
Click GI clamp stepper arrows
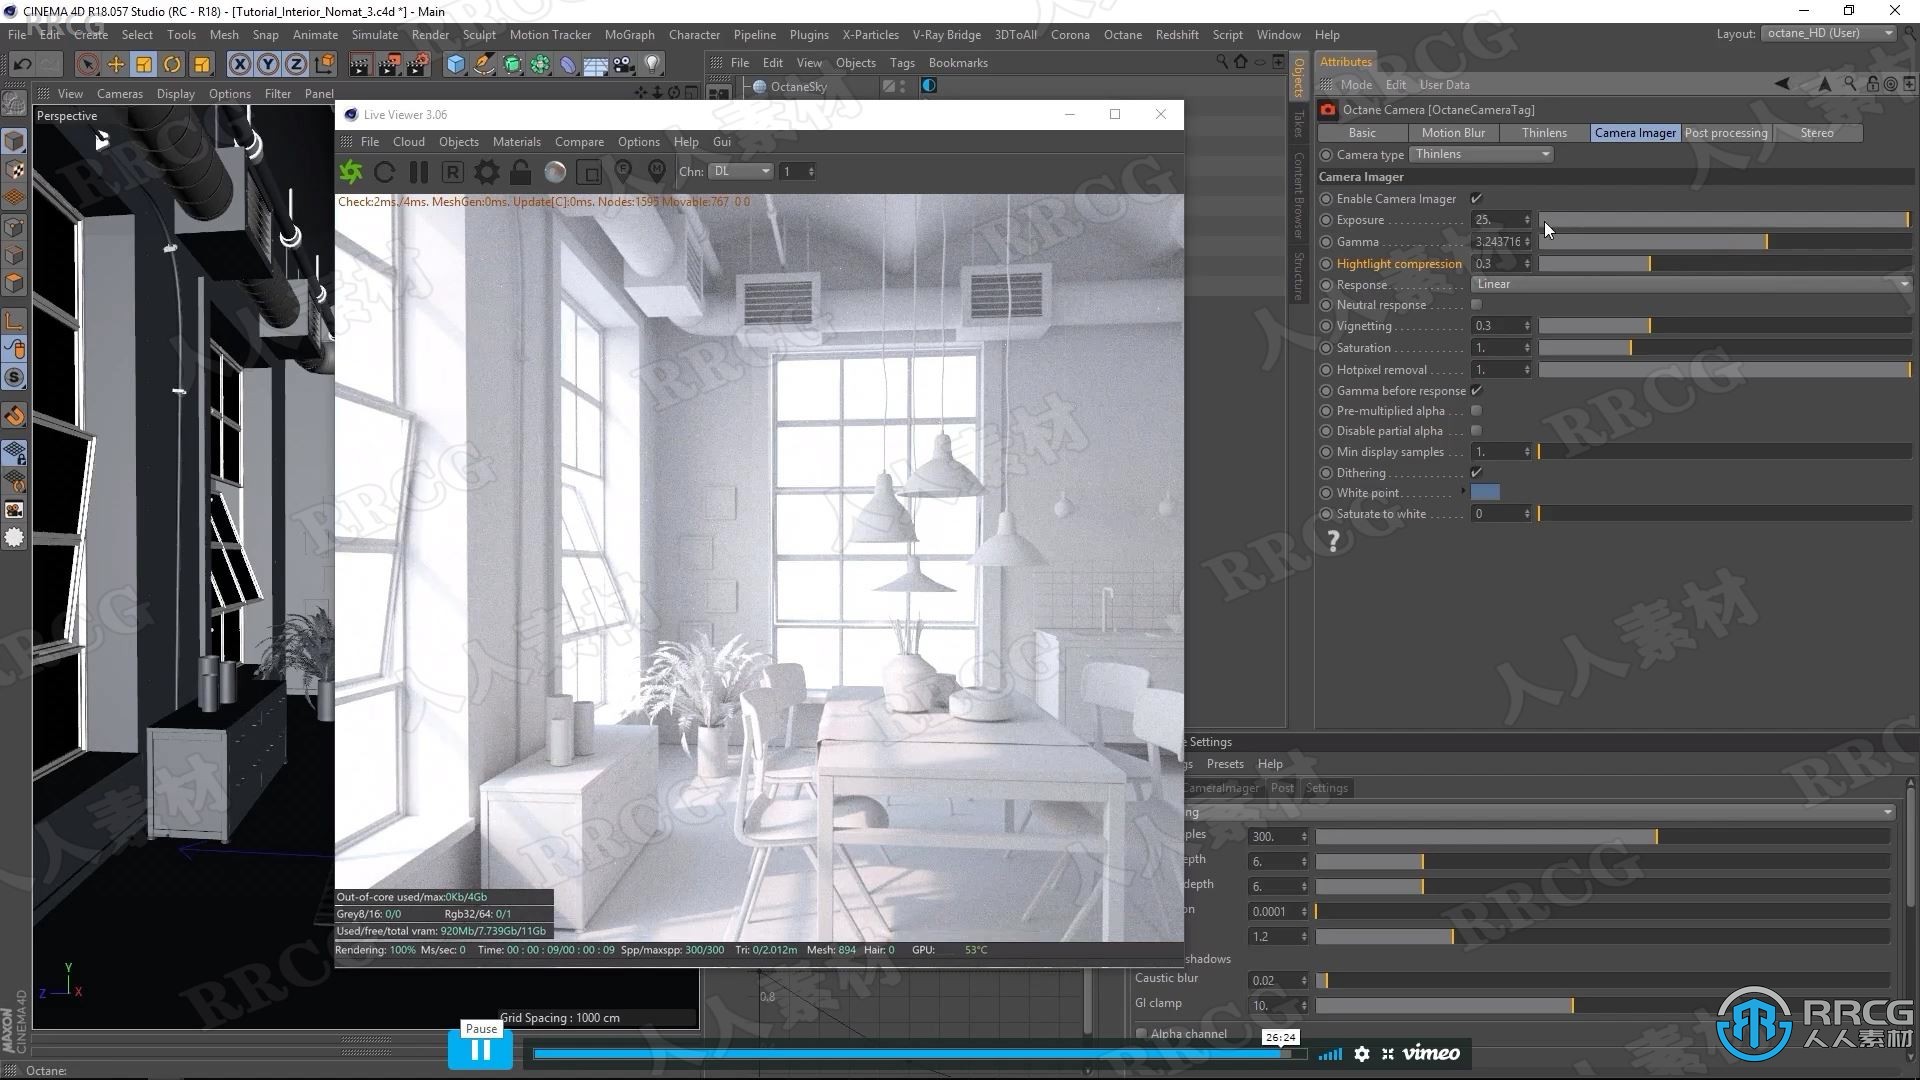click(x=1303, y=1006)
